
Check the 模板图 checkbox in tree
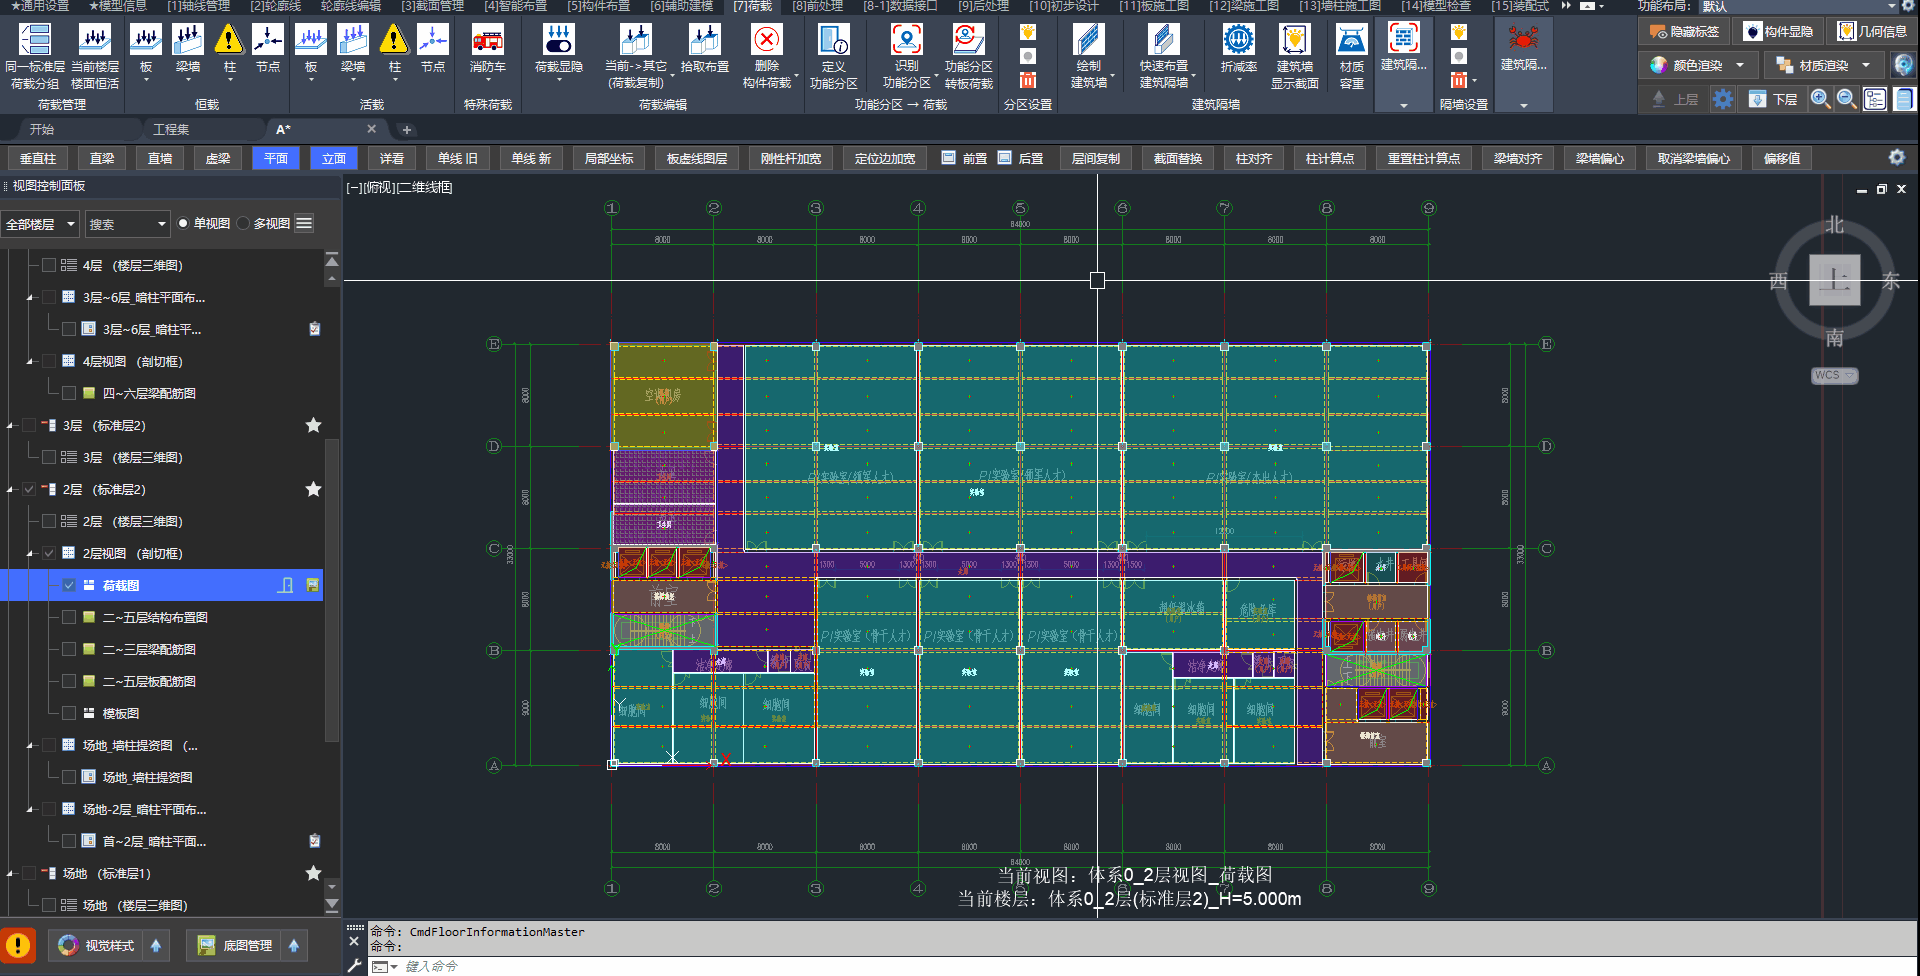(69, 713)
